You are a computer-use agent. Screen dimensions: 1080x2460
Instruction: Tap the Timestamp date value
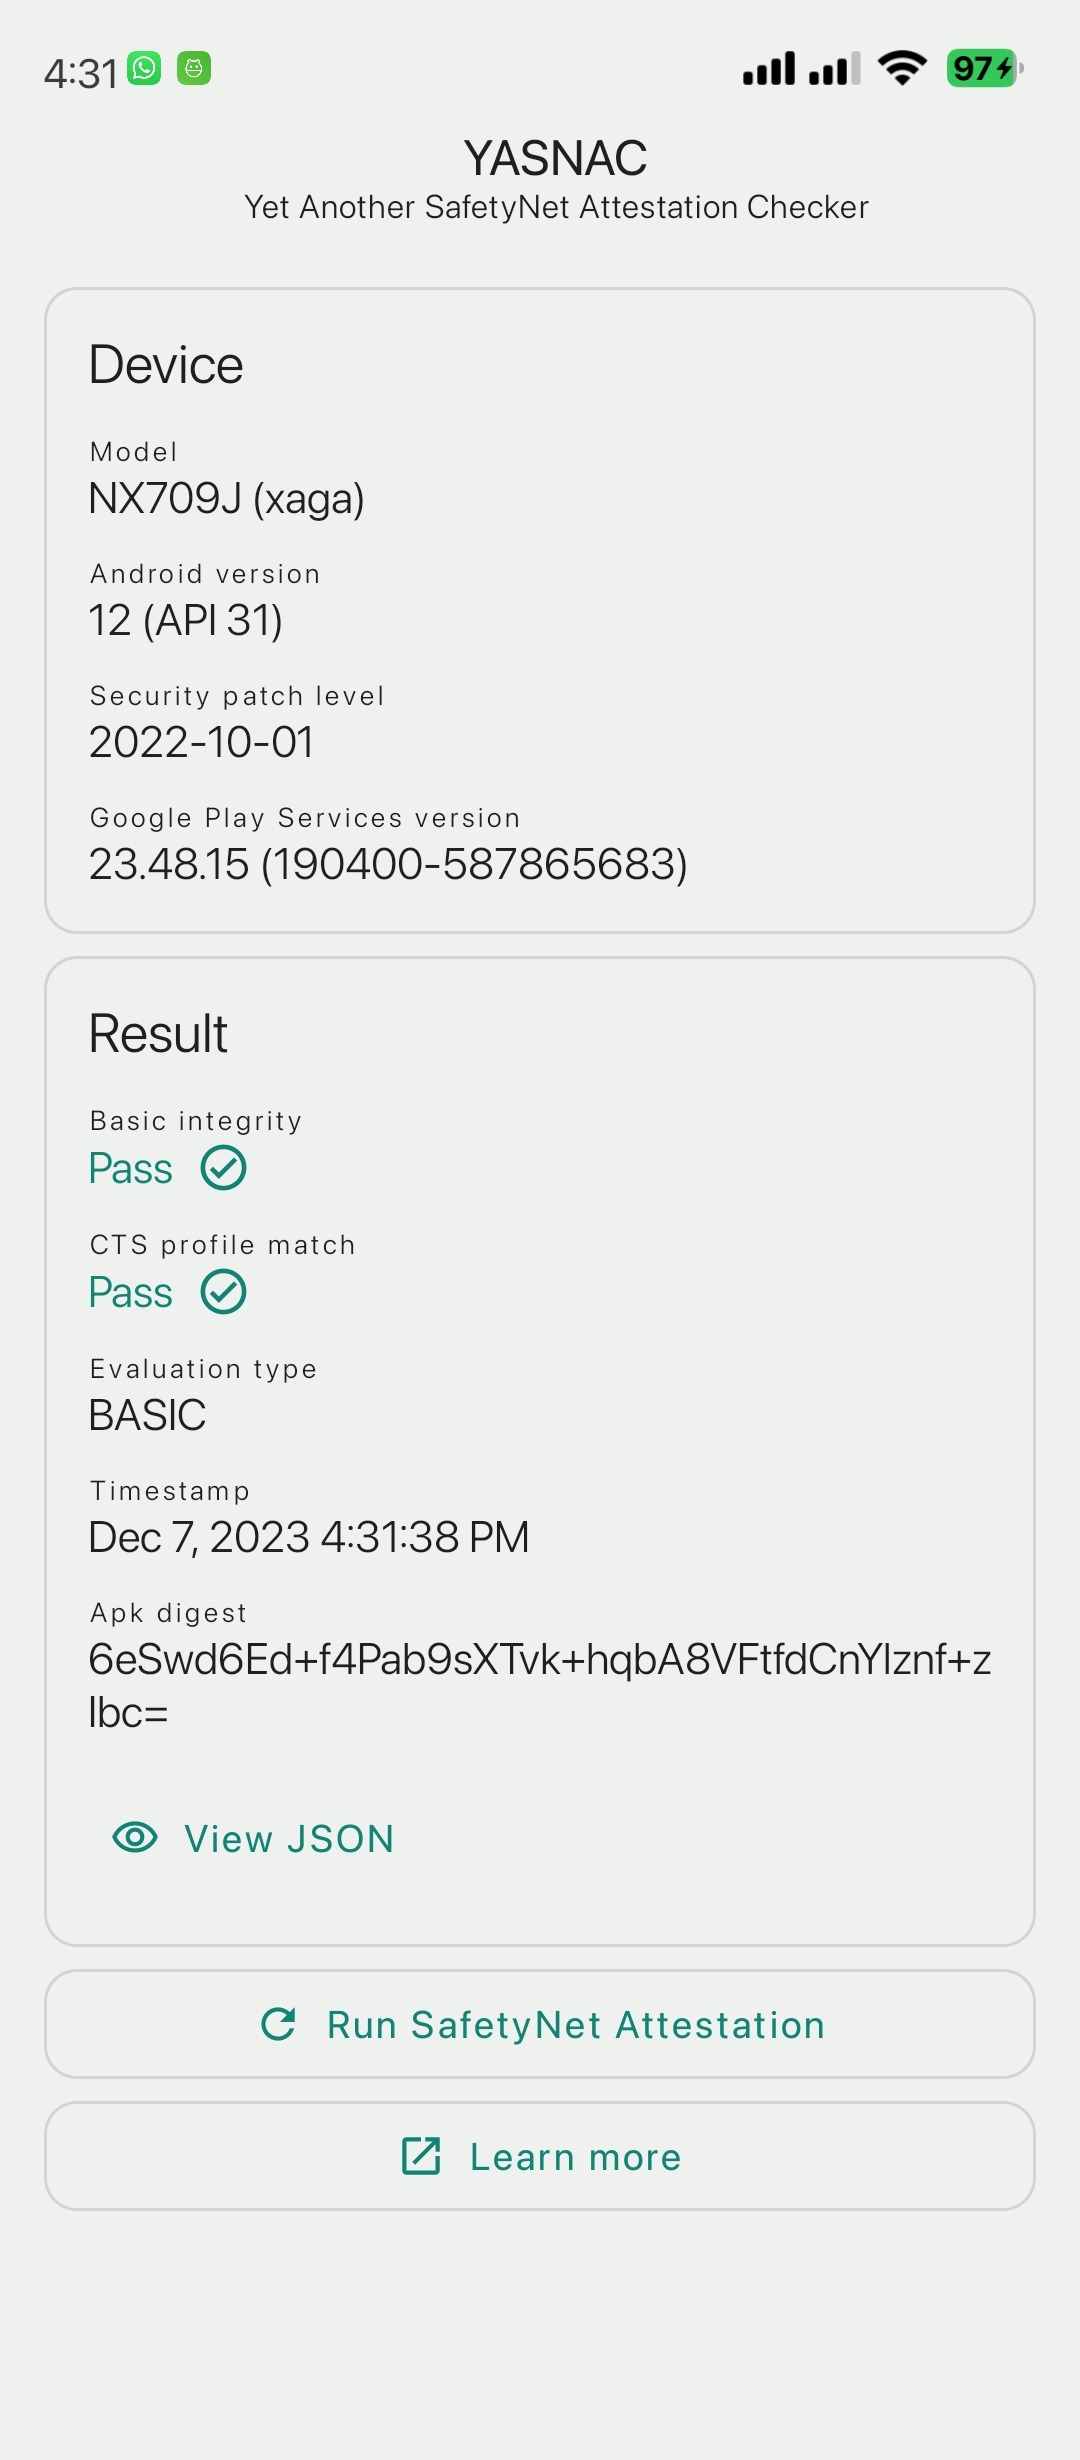point(309,1537)
